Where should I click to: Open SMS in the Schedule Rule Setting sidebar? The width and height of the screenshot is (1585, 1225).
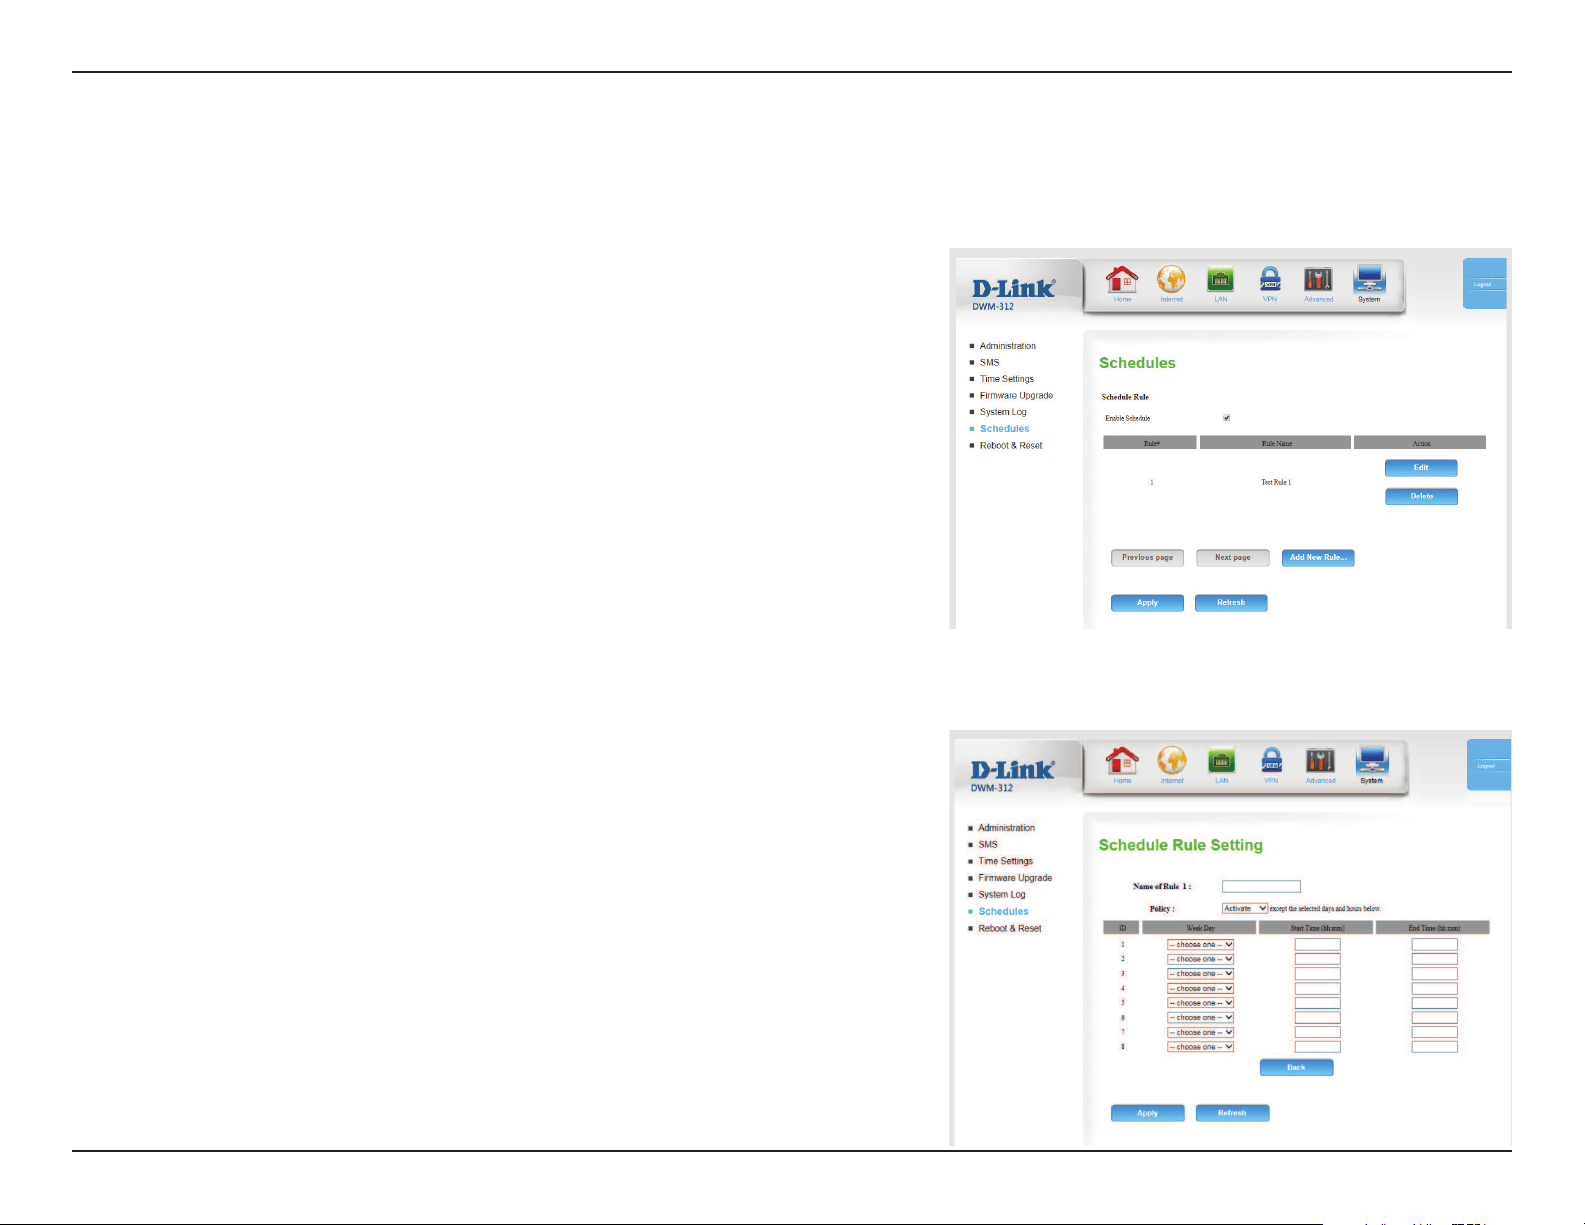click(x=988, y=845)
